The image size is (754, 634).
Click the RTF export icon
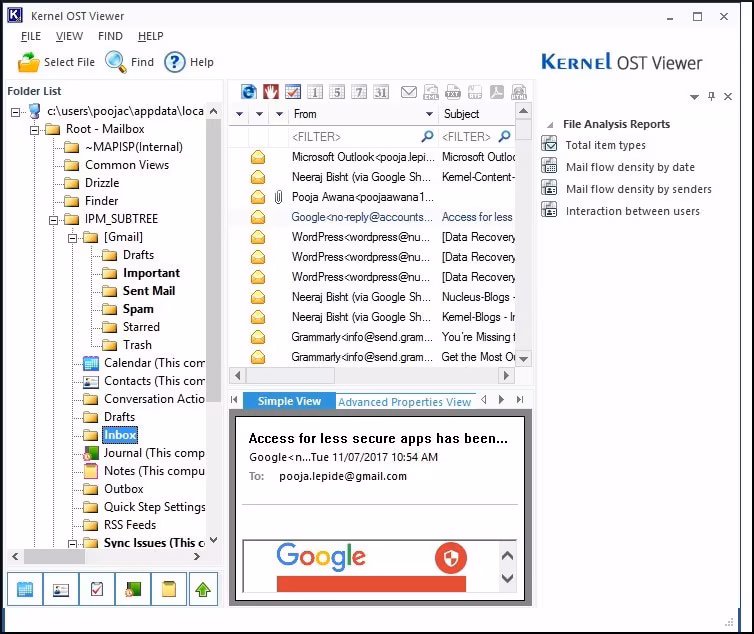475,92
